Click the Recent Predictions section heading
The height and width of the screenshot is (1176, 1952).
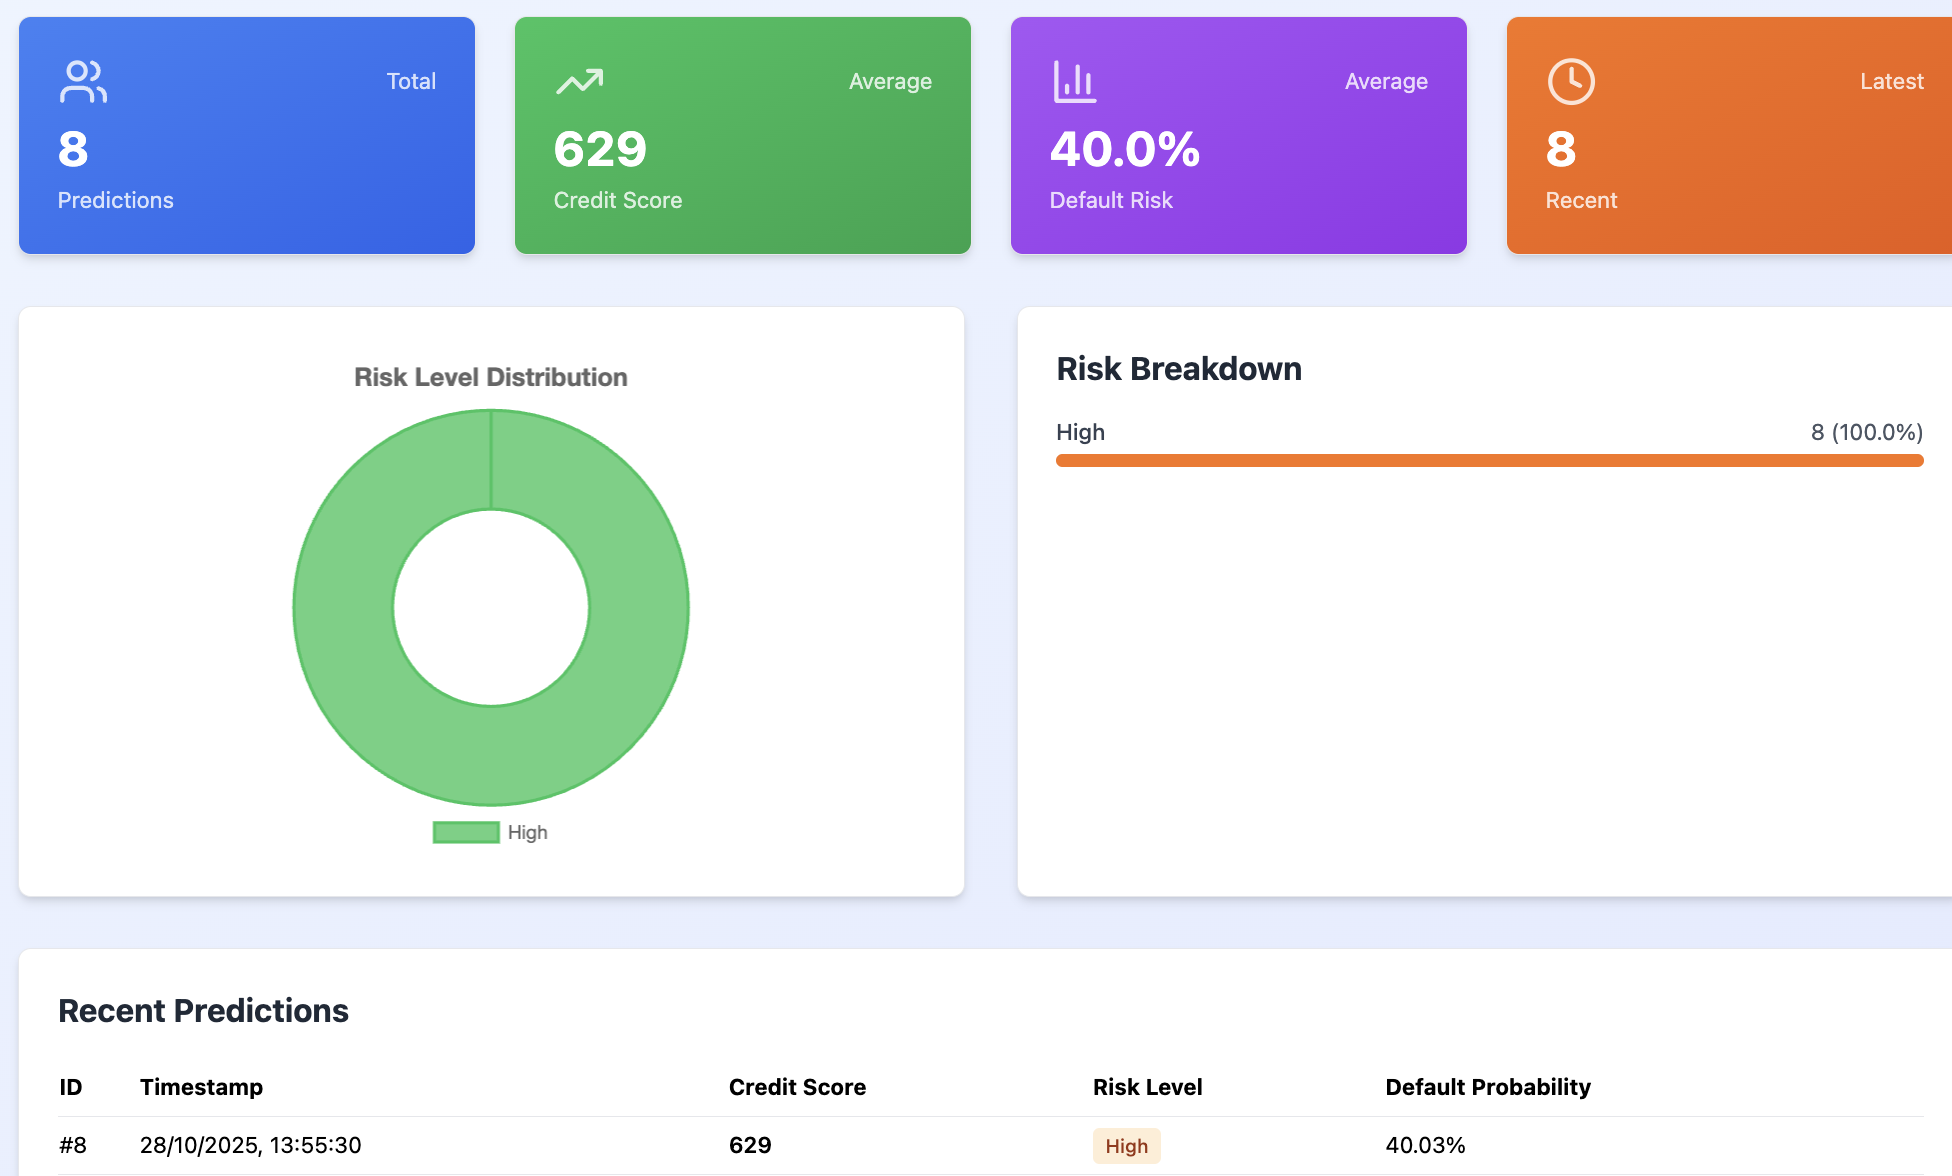tap(204, 1010)
